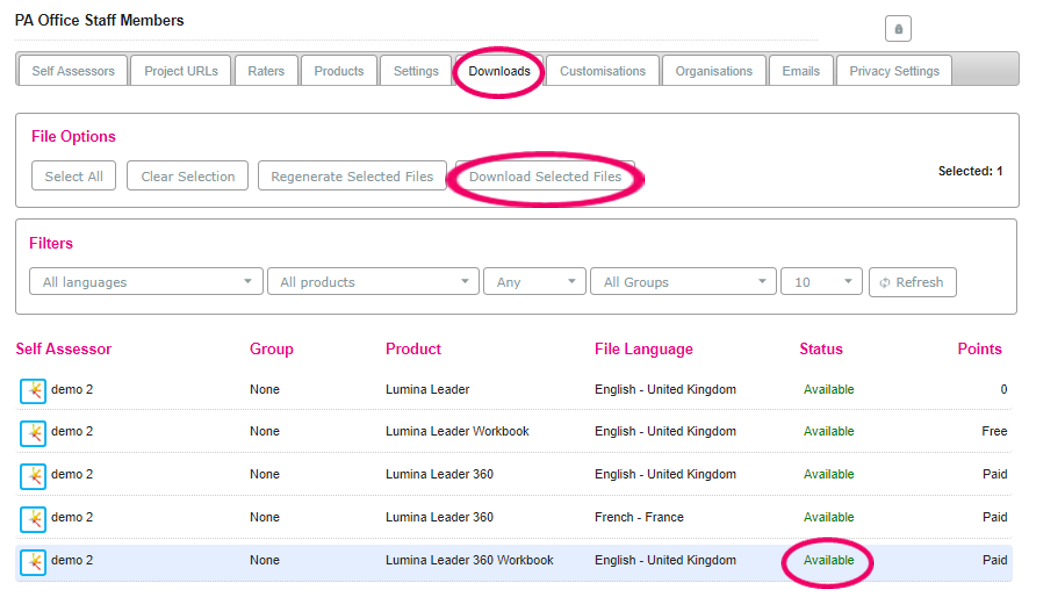
Task: Open the Any status dropdown
Action: point(535,282)
